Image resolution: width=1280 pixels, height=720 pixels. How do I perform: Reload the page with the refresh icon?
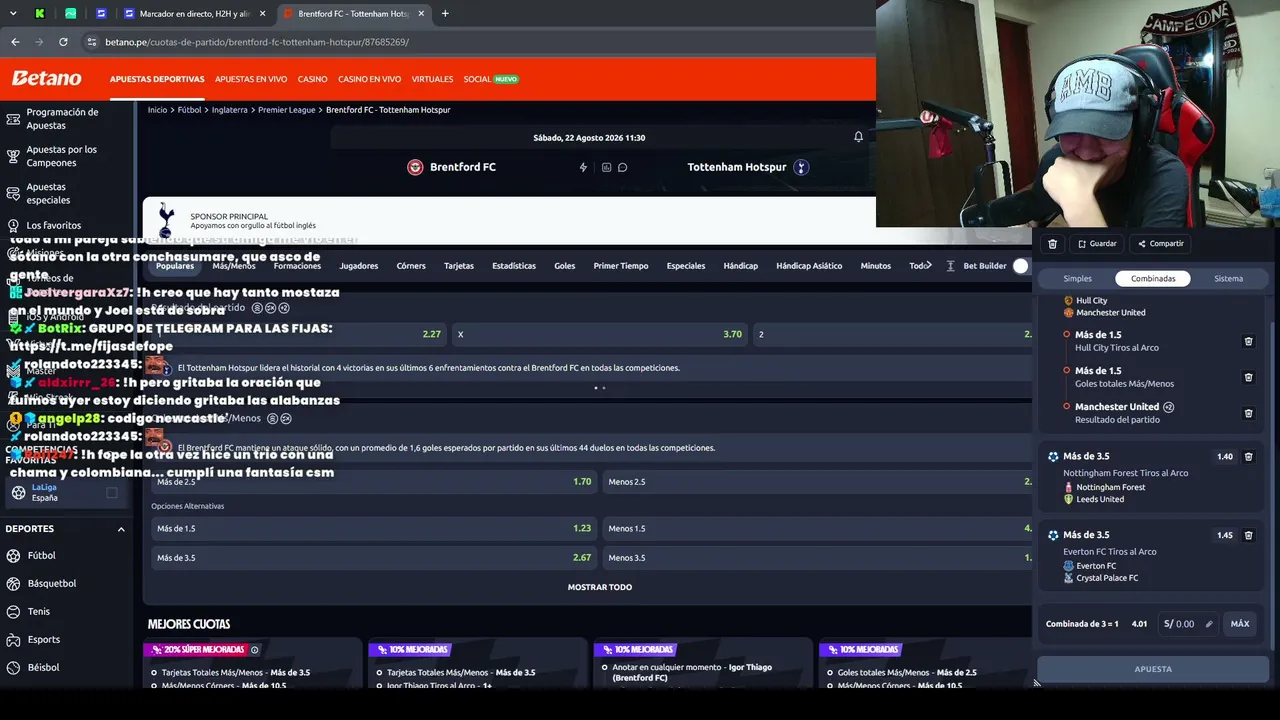[x=63, y=42]
